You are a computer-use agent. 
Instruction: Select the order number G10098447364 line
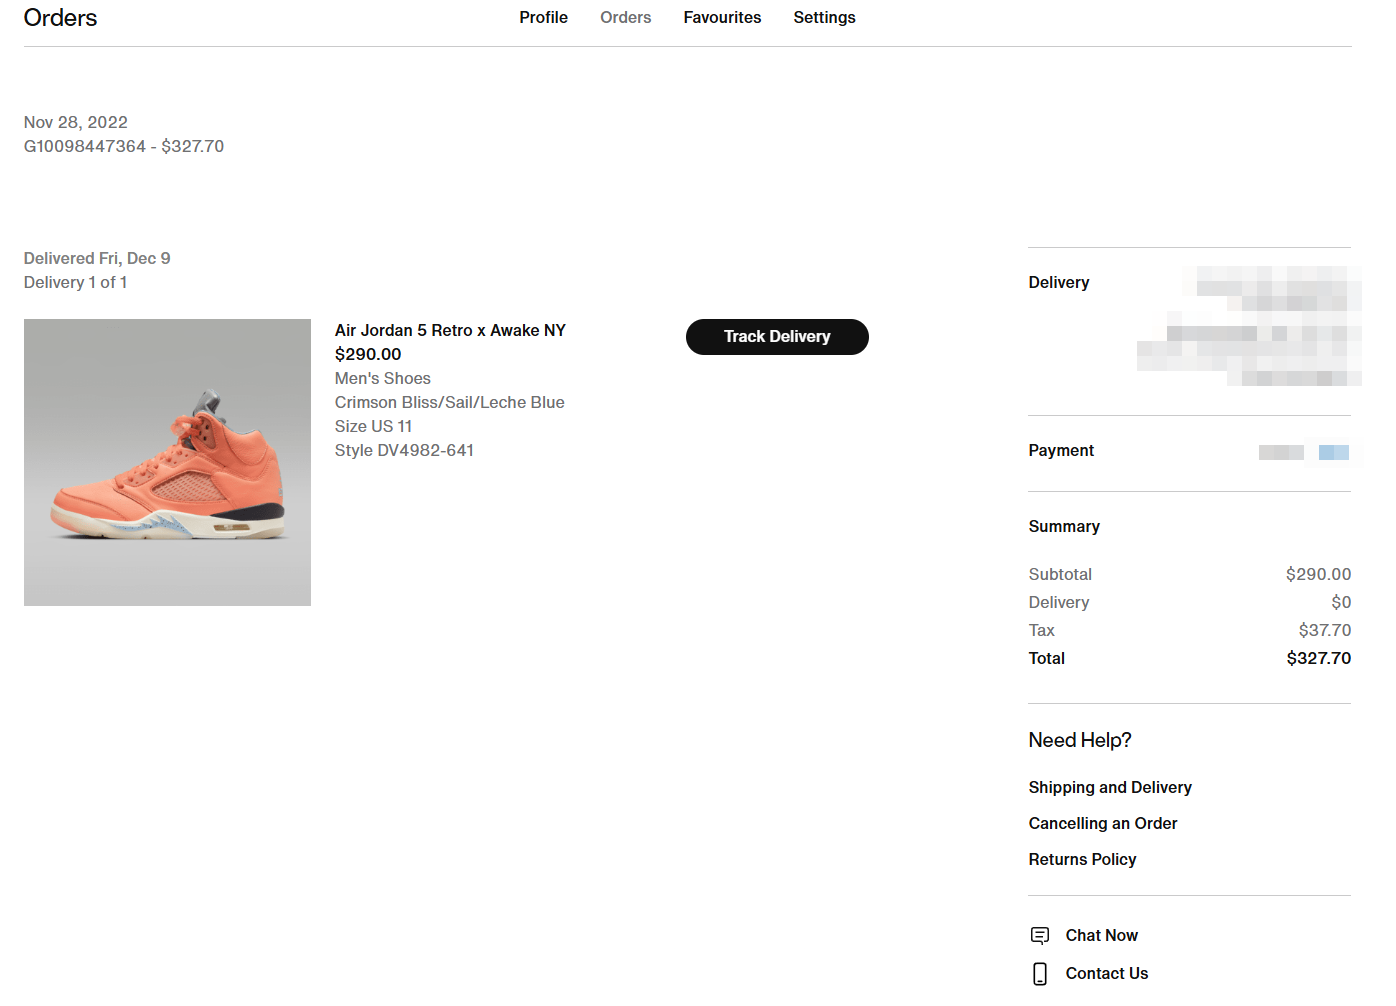(x=124, y=146)
